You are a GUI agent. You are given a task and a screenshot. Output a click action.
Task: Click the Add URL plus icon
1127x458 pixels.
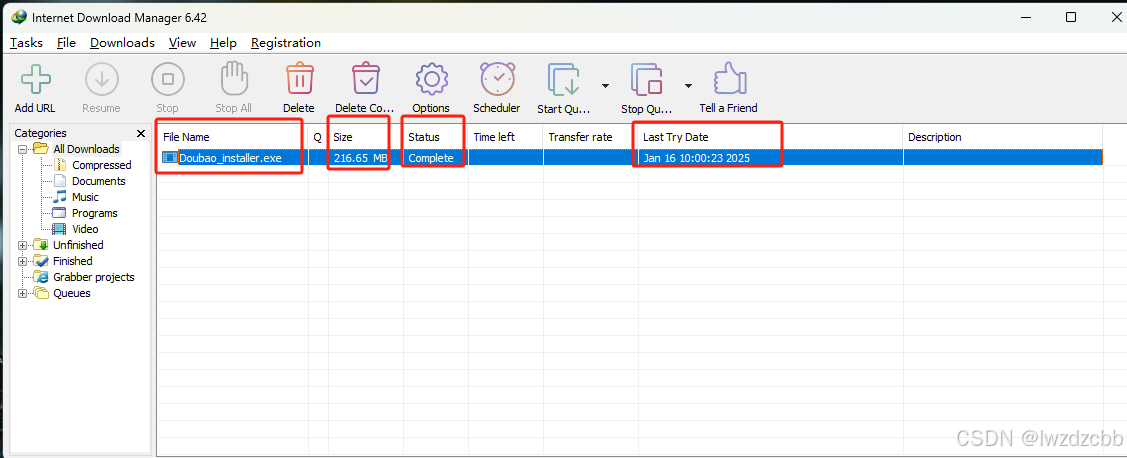(x=35, y=79)
